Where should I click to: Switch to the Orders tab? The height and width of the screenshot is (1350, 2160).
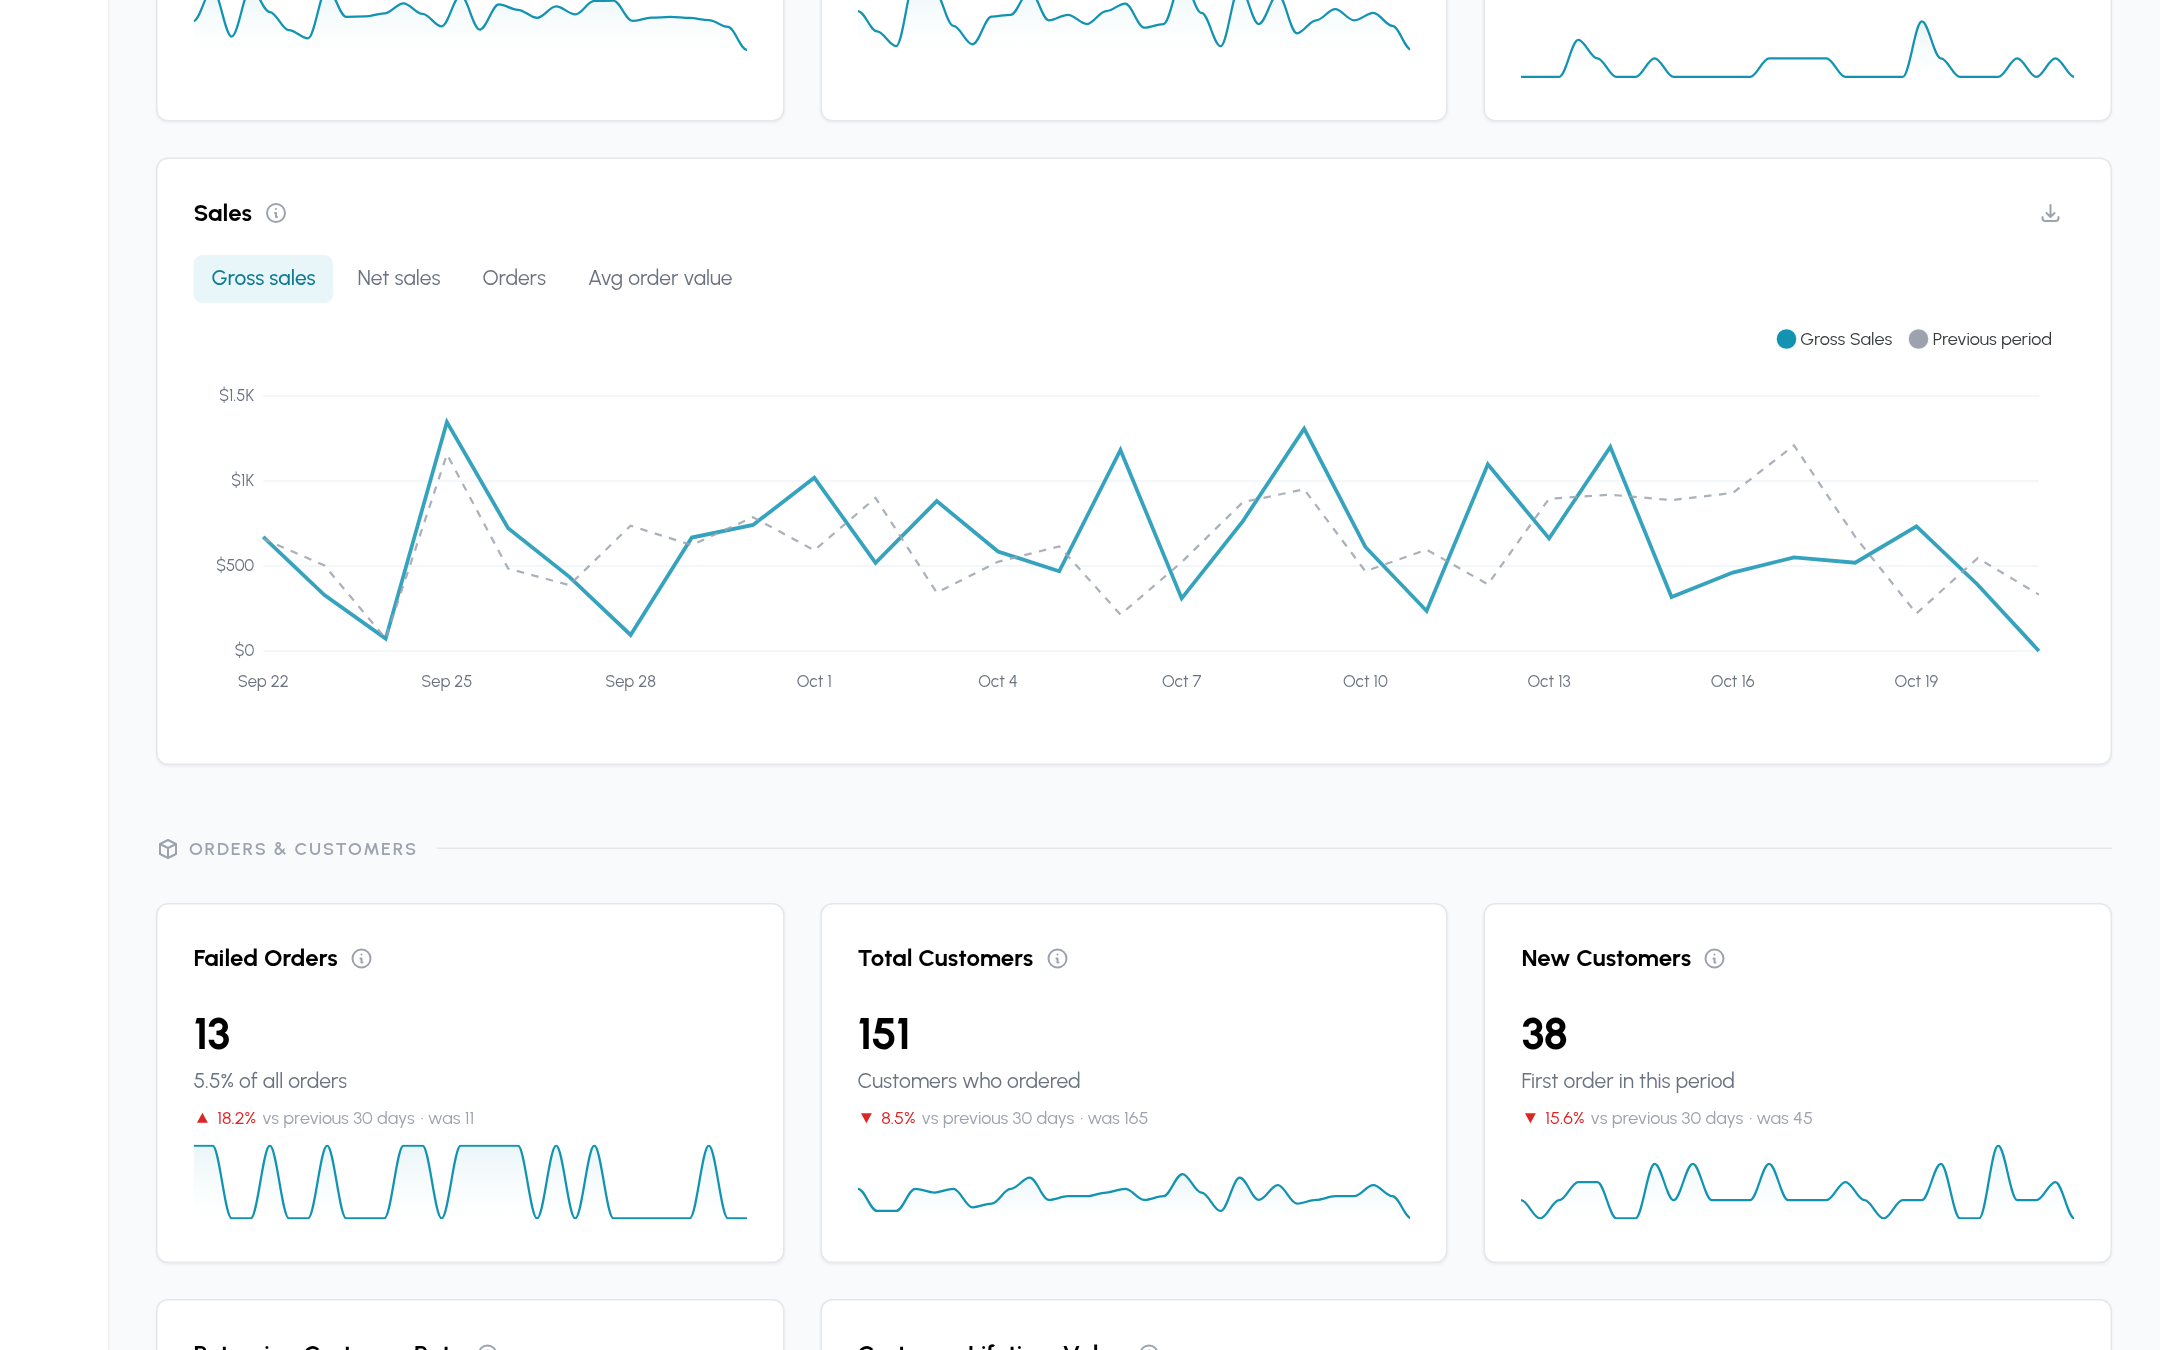[x=514, y=278]
